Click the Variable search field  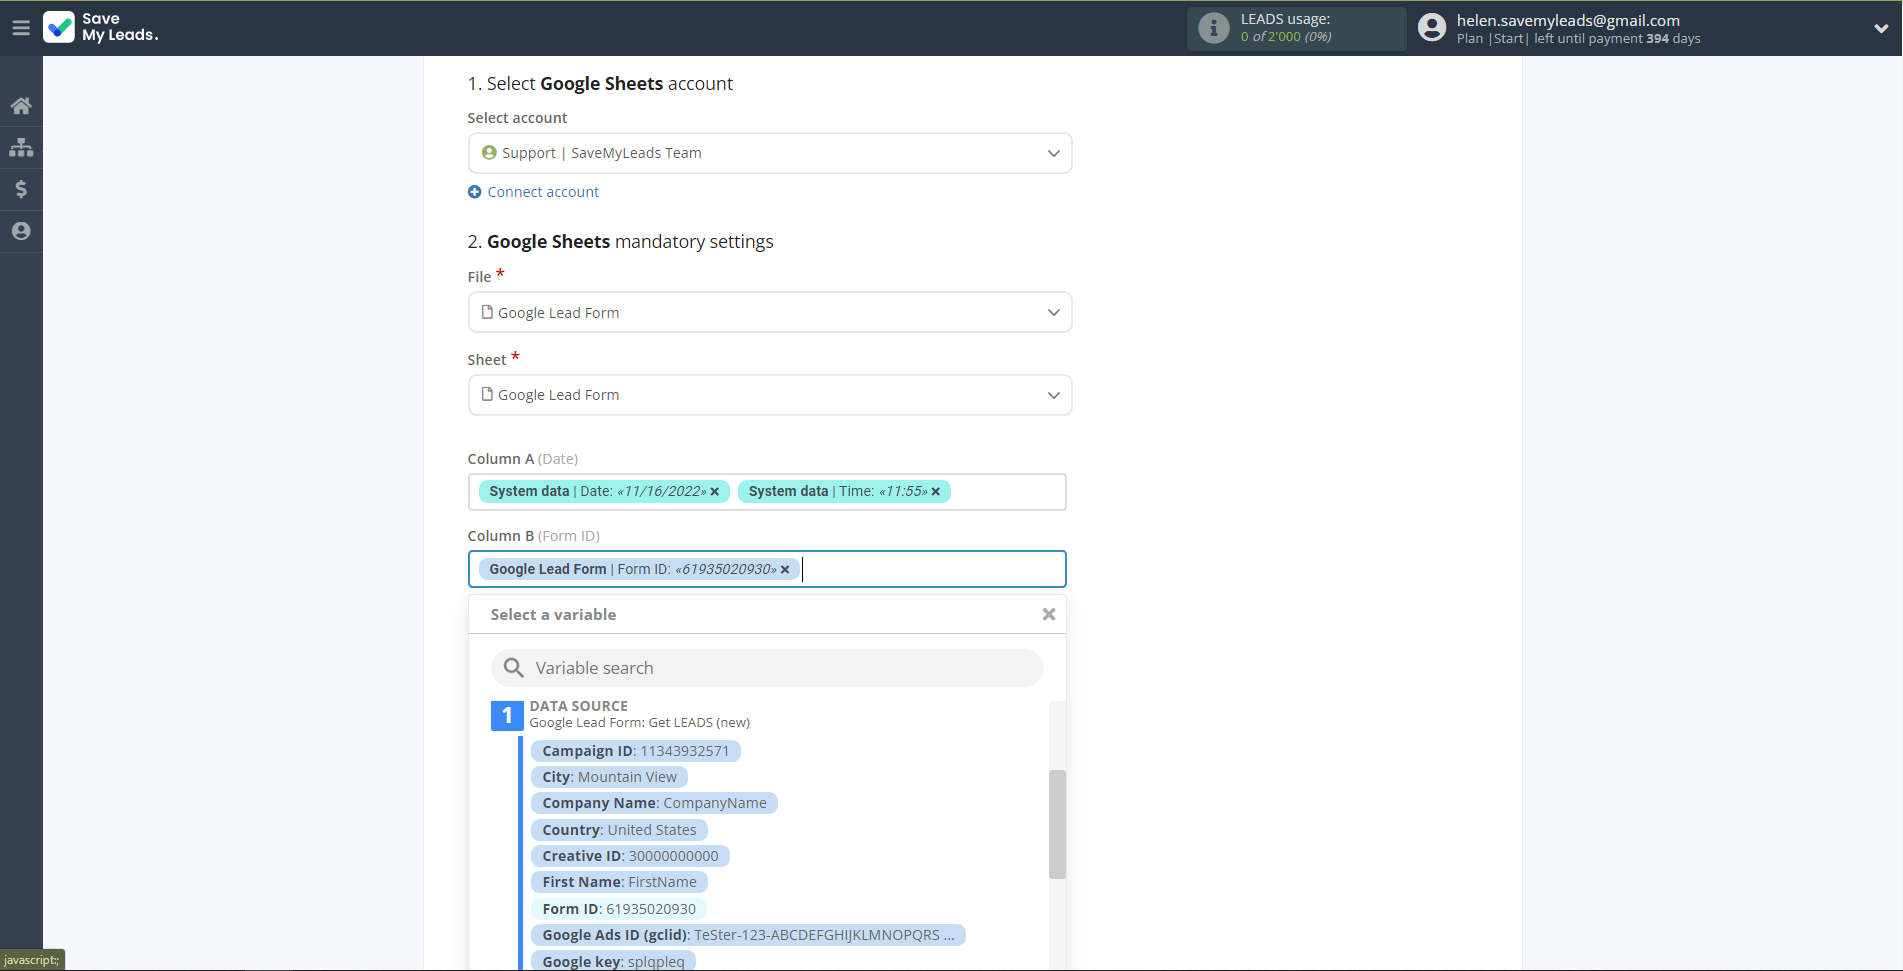pos(767,668)
